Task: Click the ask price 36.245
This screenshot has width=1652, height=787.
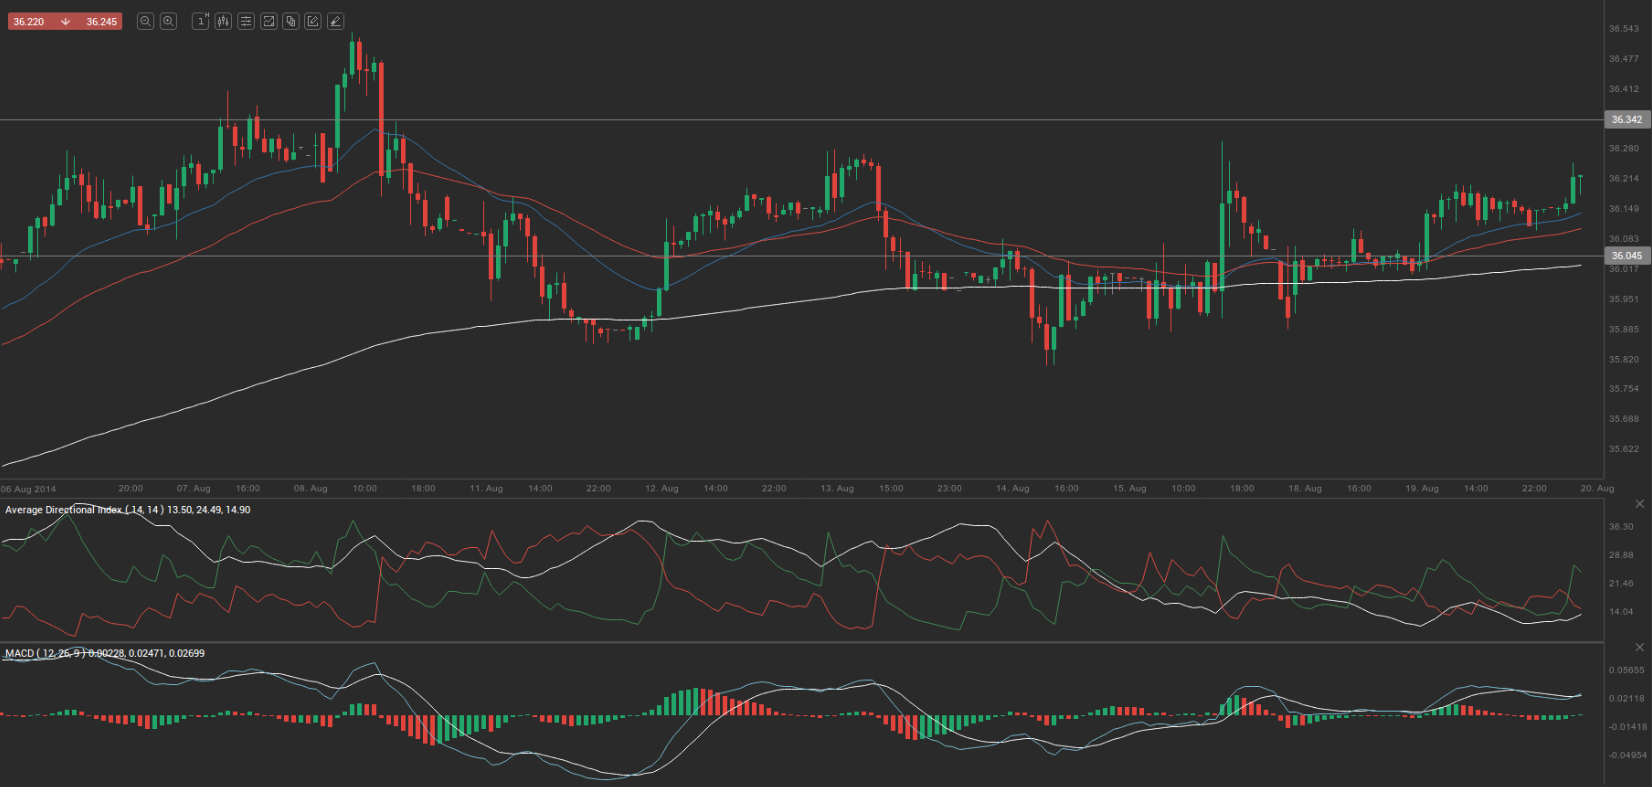Action: [101, 22]
